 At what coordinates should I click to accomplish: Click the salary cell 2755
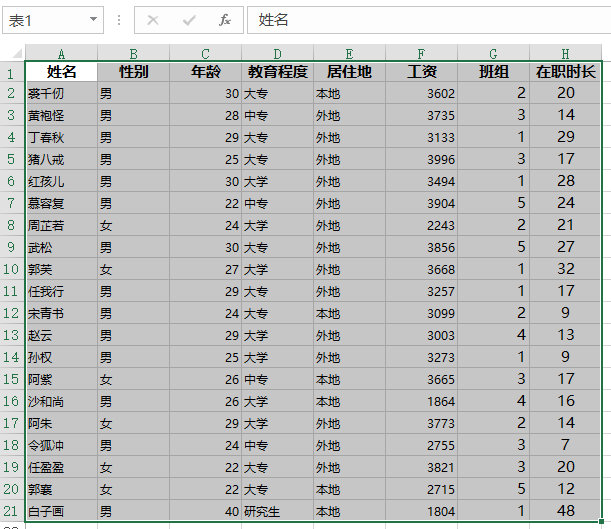tap(421, 445)
